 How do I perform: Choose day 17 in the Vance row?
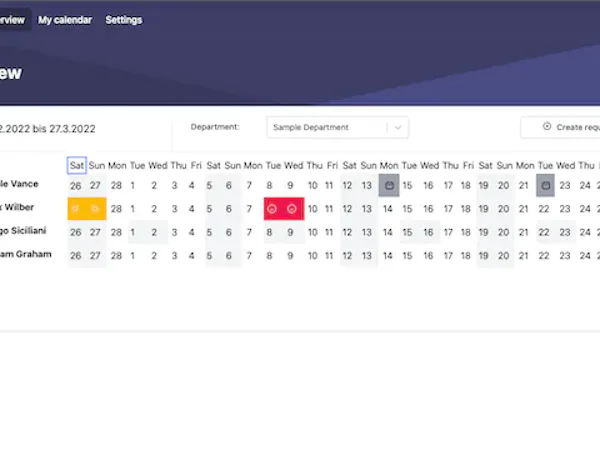click(x=448, y=186)
